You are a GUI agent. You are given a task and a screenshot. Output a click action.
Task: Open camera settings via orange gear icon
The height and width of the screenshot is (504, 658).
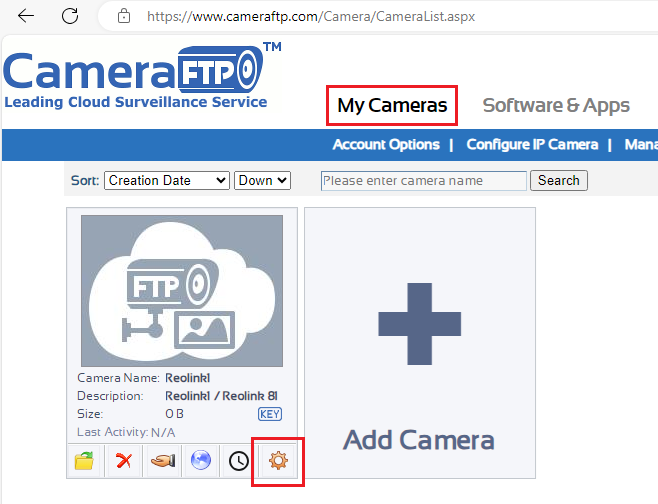click(x=277, y=462)
